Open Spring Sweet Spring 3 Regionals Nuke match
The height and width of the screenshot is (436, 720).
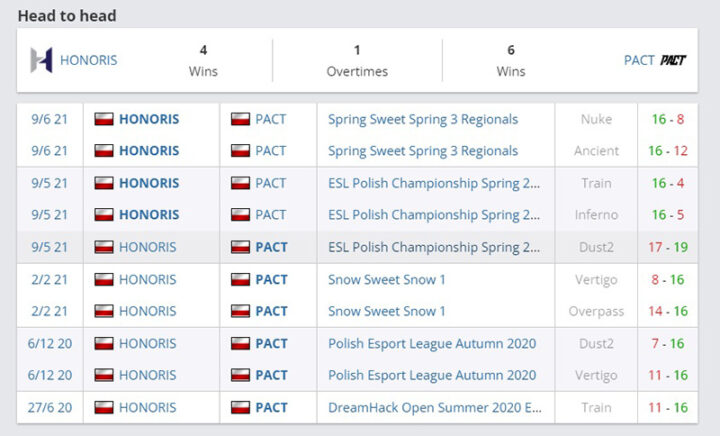tap(423, 119)
